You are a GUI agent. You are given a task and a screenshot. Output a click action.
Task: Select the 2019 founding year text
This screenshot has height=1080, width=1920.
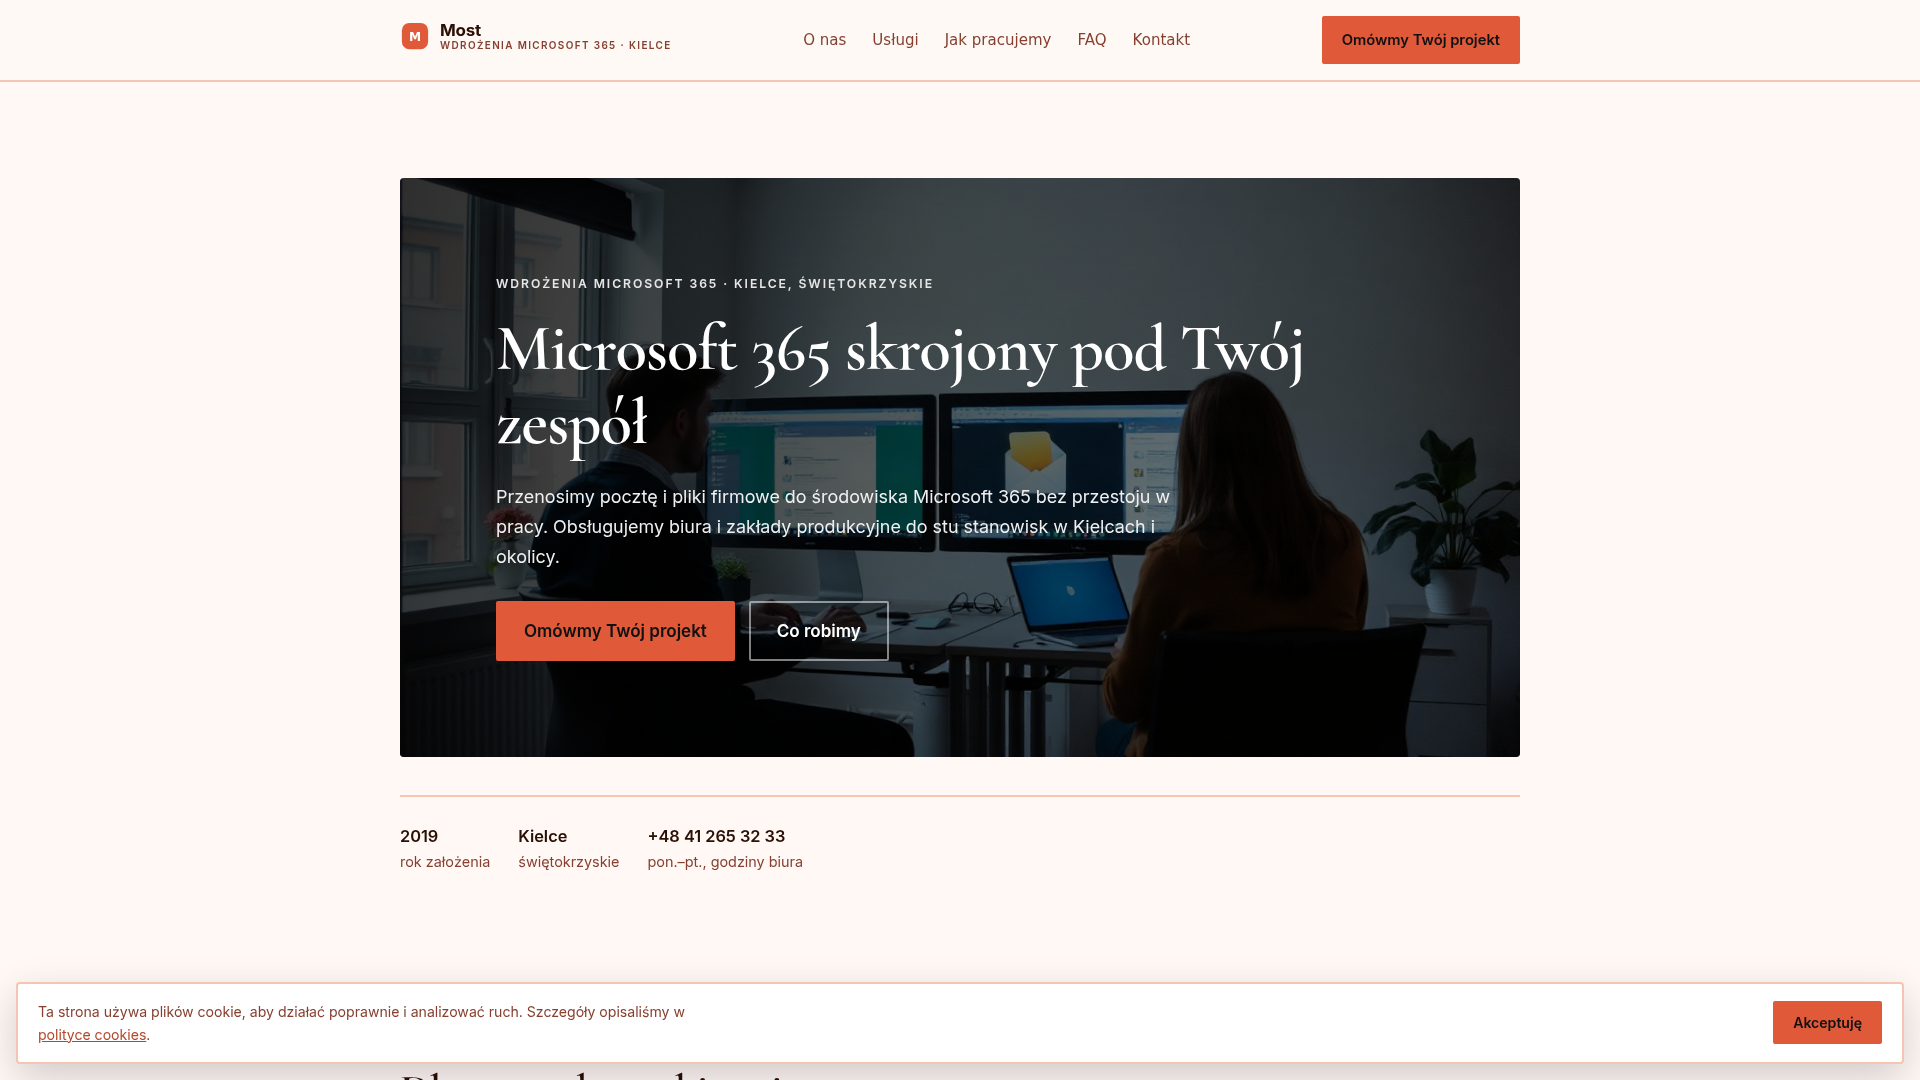(419, 836)
